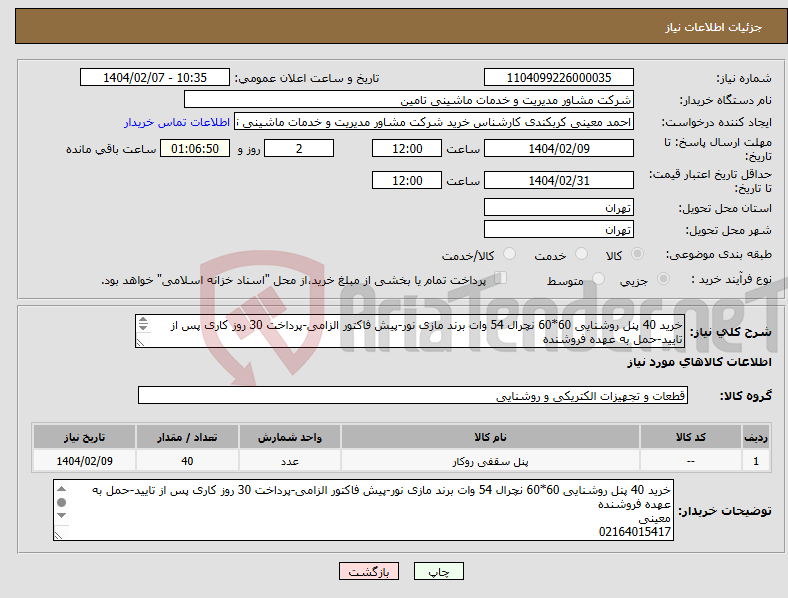The image size is (788, 598).
Task: Click the resize grip of the description box
Action: coord(140,343)
